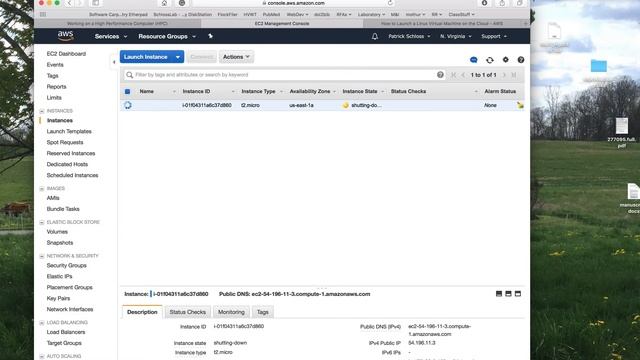Click Safari home toolbar icon
This screenshot has width=640, height=360.
pyautogui.click(x=164, y=3)
